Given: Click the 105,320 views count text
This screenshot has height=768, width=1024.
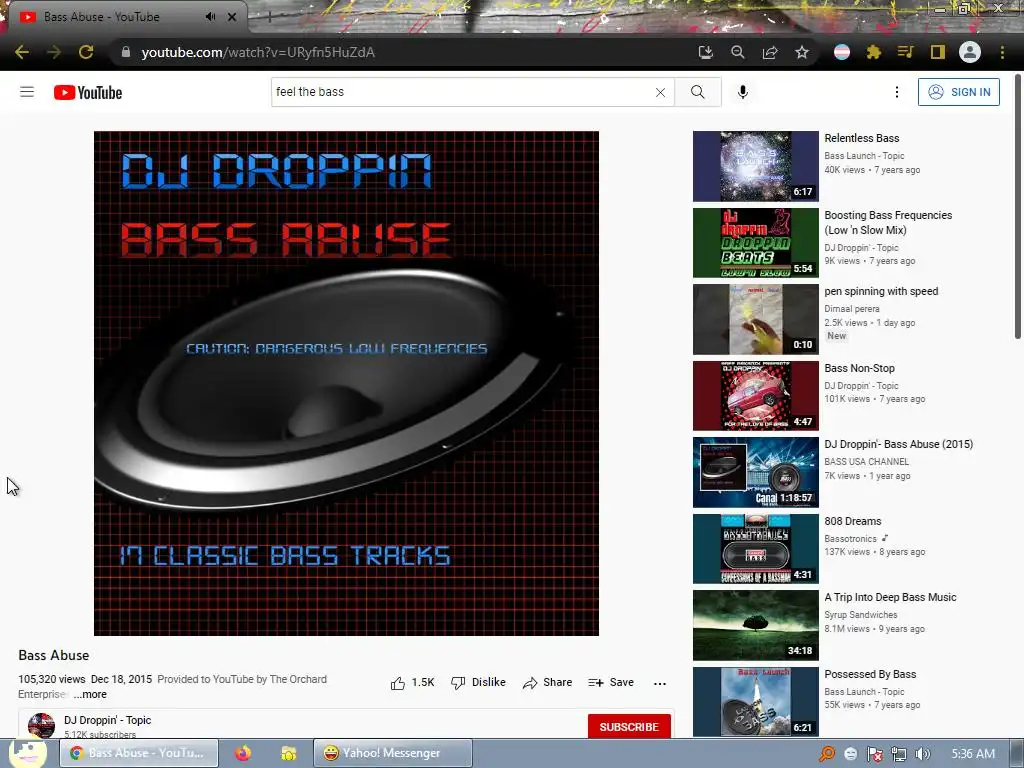Looking at the screenshot, I should pos(52,679).
